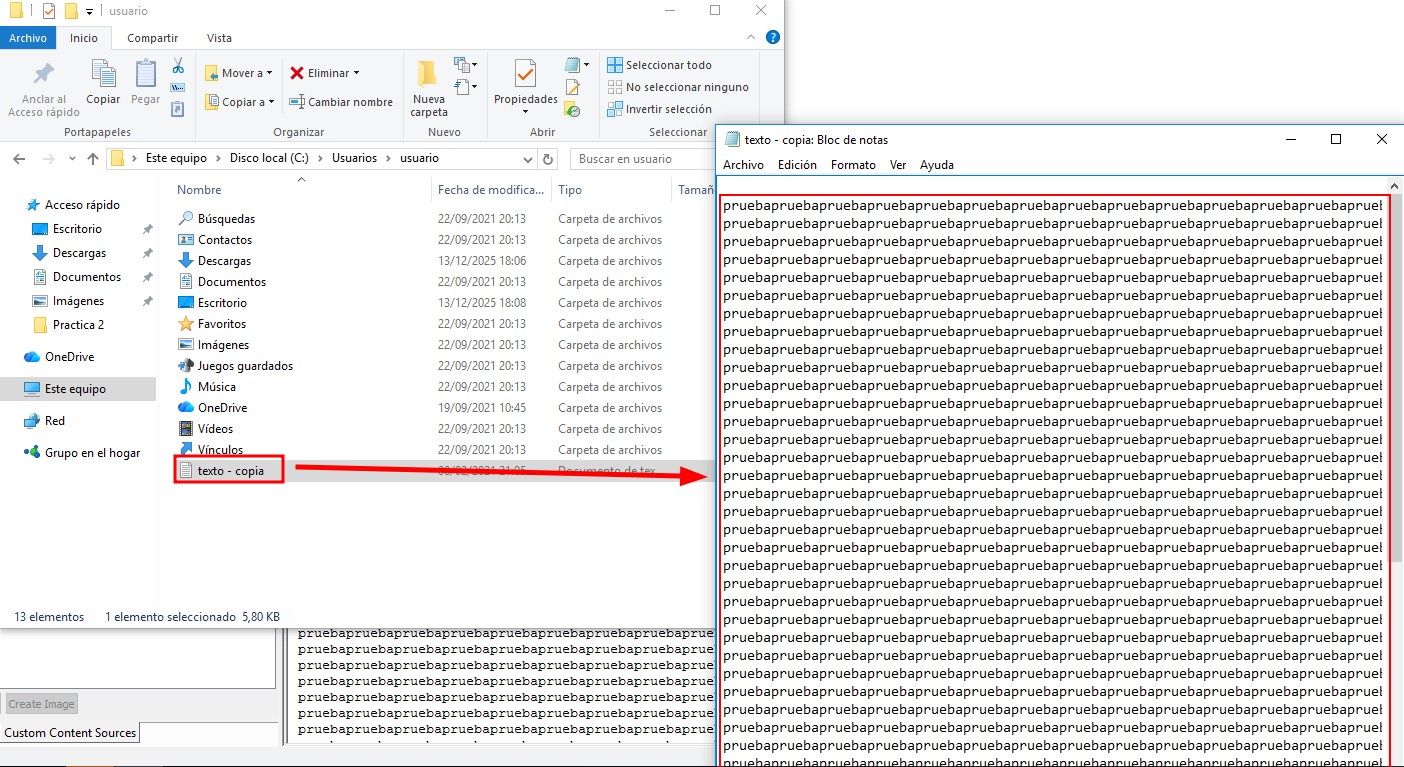Click the scissors Cortar icon

[178, 66]
